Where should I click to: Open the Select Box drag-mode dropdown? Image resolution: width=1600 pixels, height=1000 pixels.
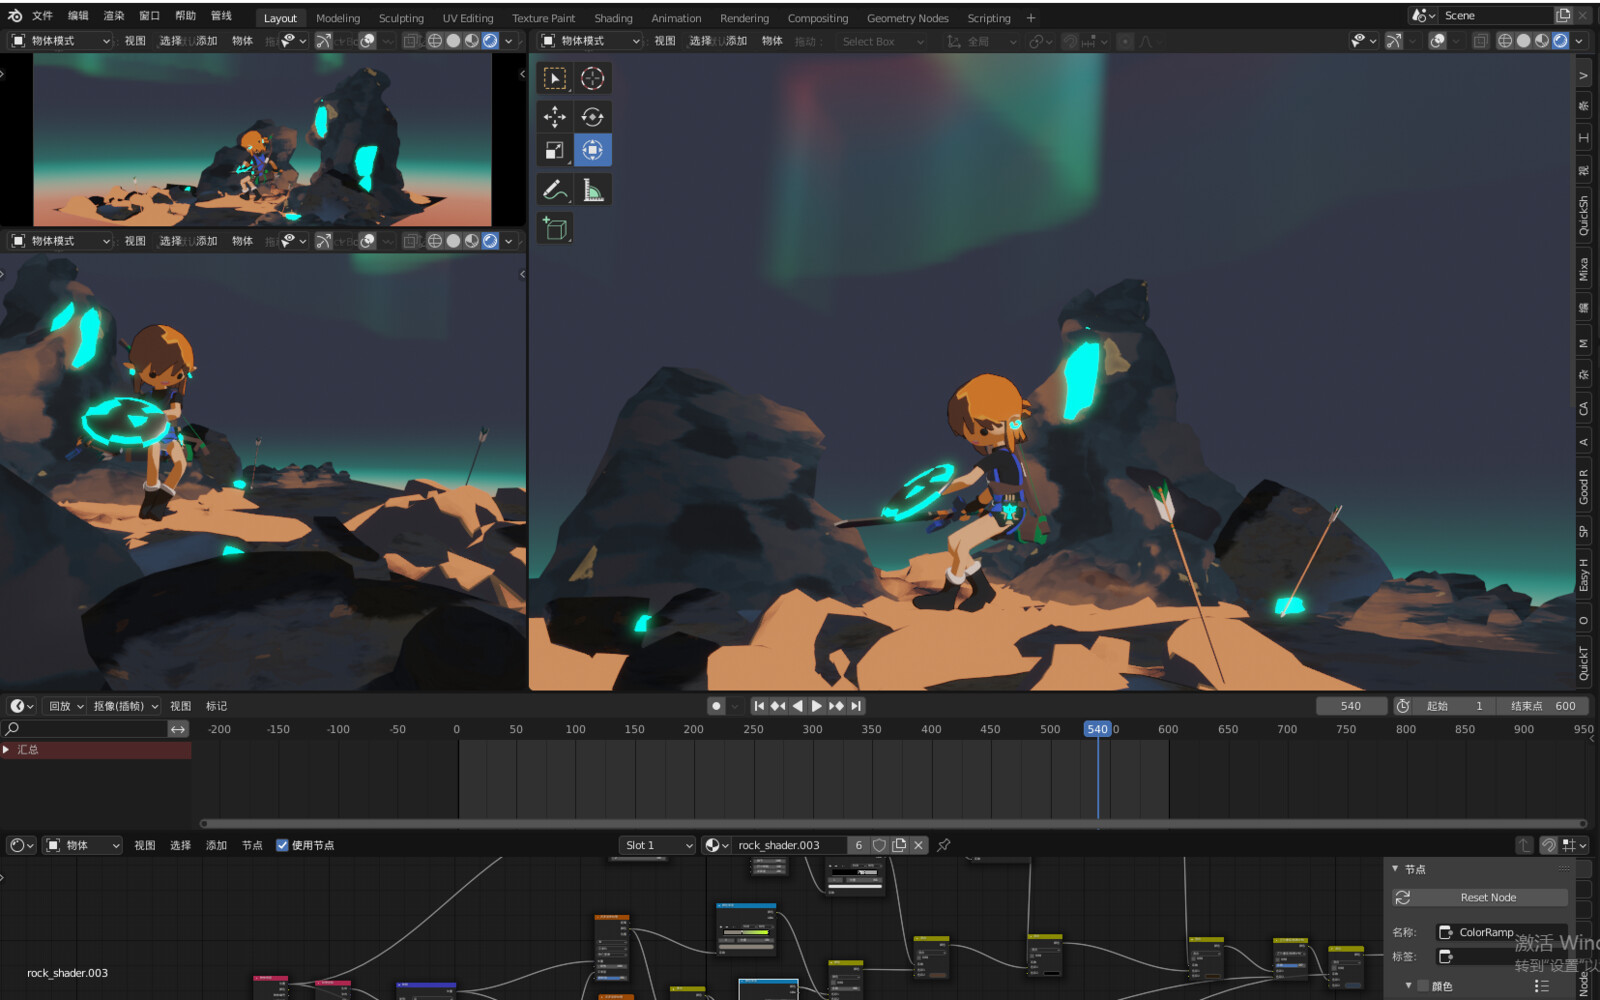click(882, 41)
